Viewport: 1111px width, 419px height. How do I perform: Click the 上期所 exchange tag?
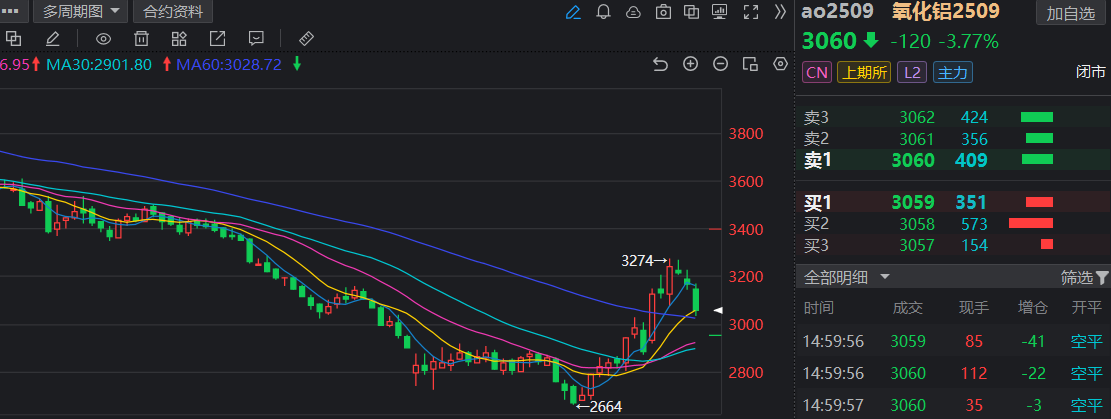point(864,72)
